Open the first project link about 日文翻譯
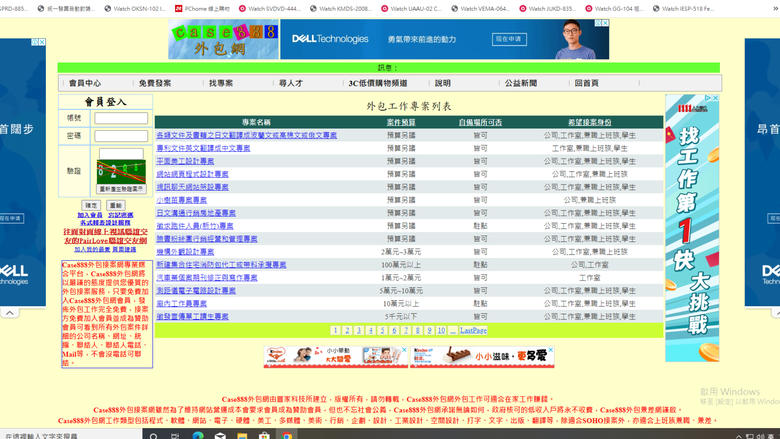This screenshot has width=780, height=439. pyautogui.click(x=246, y=135)
